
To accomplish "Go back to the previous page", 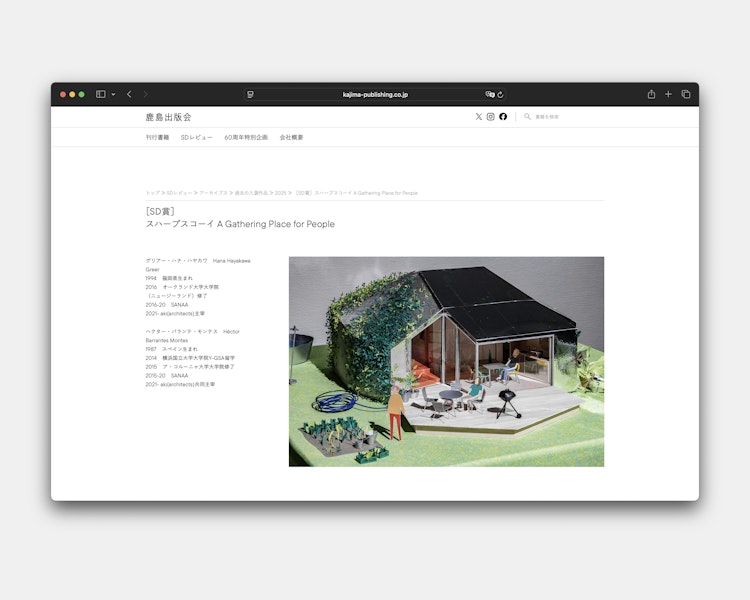I will click(x=129, y=94).
